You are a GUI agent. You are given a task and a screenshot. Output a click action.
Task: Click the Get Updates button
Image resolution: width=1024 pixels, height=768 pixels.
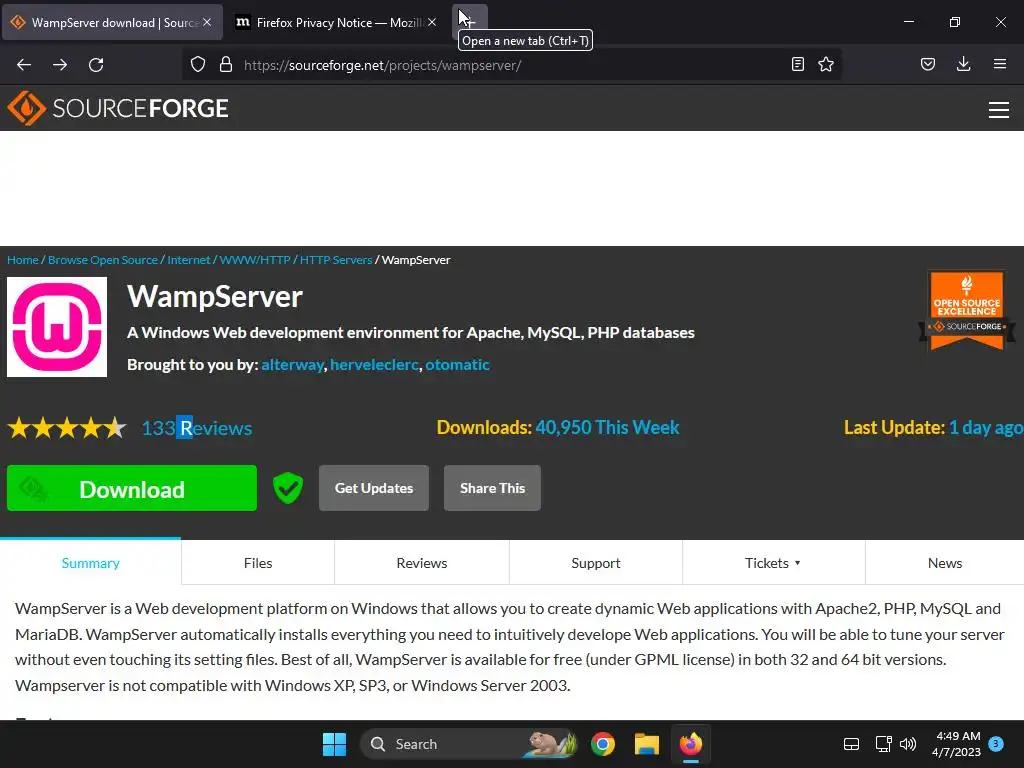click(374, 488)
